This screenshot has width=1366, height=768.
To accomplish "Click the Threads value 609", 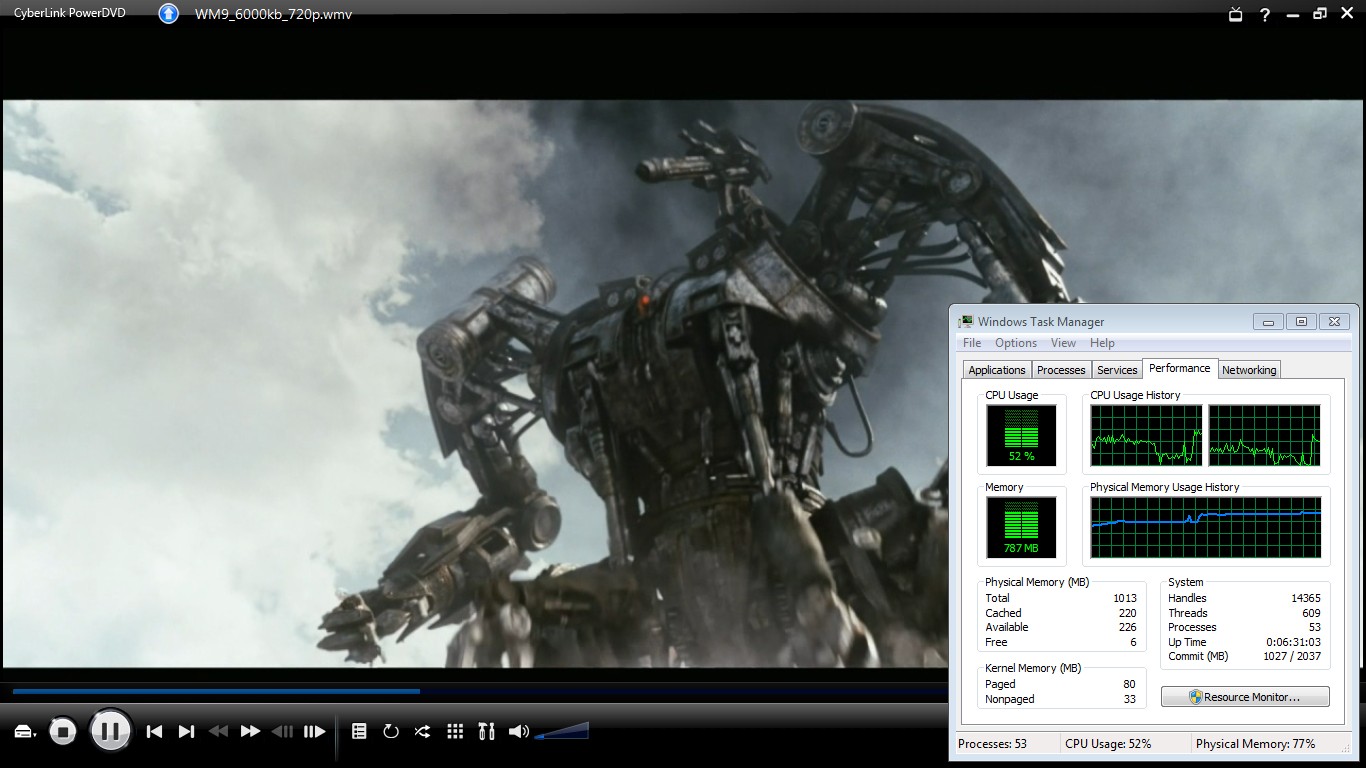I will point(1311,613).
